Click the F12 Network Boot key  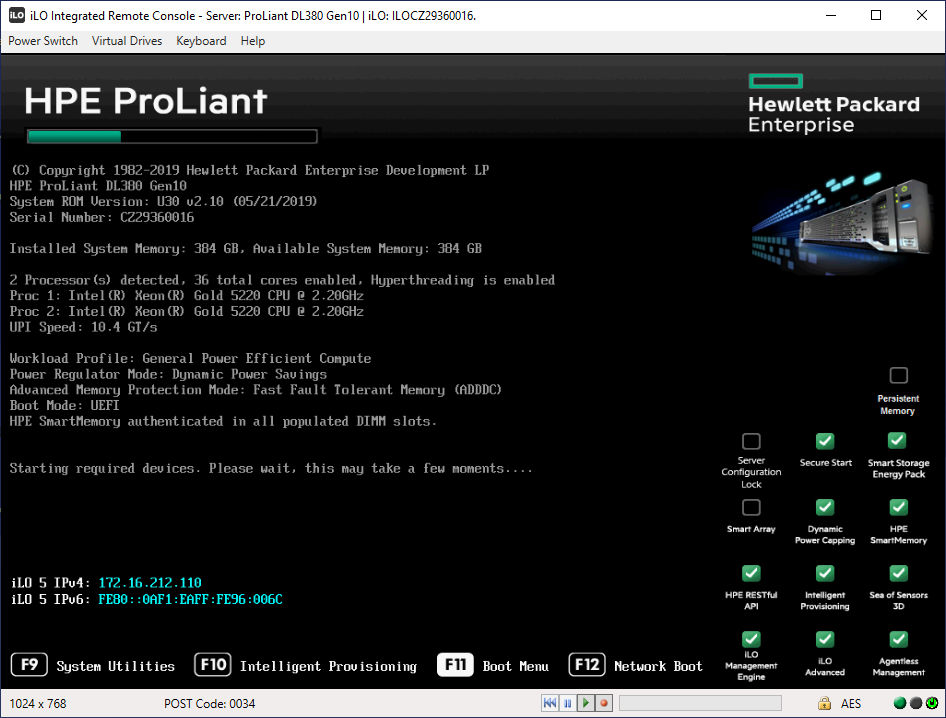click(x=586, y=665)
